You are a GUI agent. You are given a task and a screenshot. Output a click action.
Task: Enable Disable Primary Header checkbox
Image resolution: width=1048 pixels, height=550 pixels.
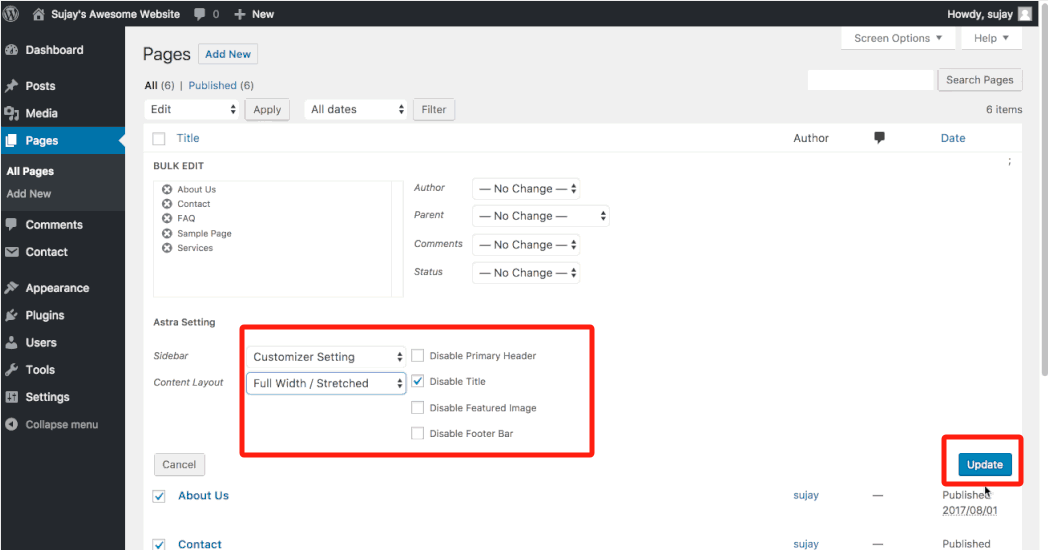point(418,356)
